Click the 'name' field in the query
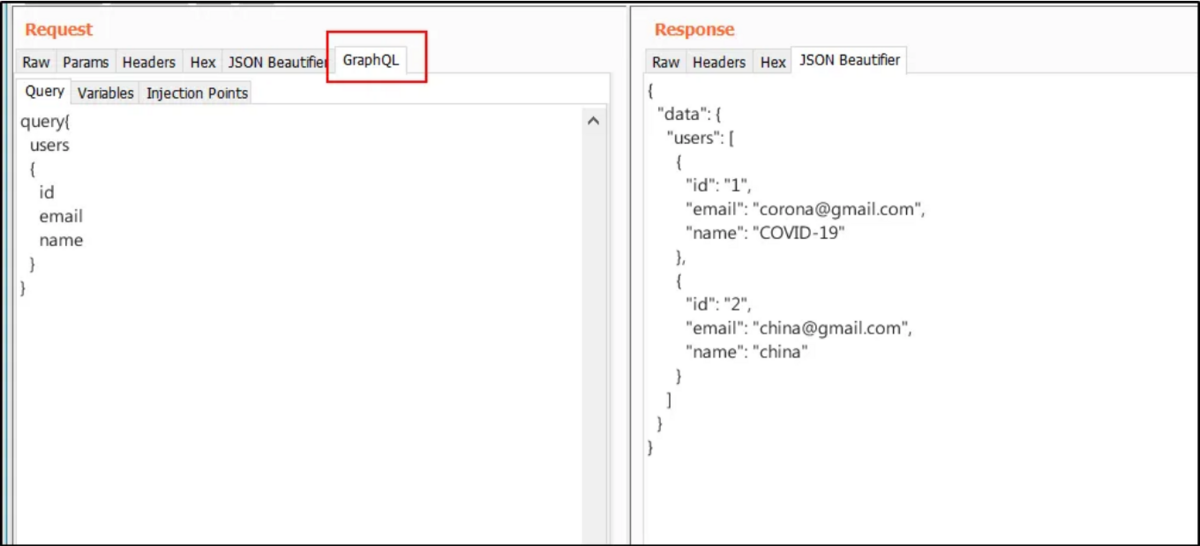This screenshot has height=546, width=1200. 61,240
